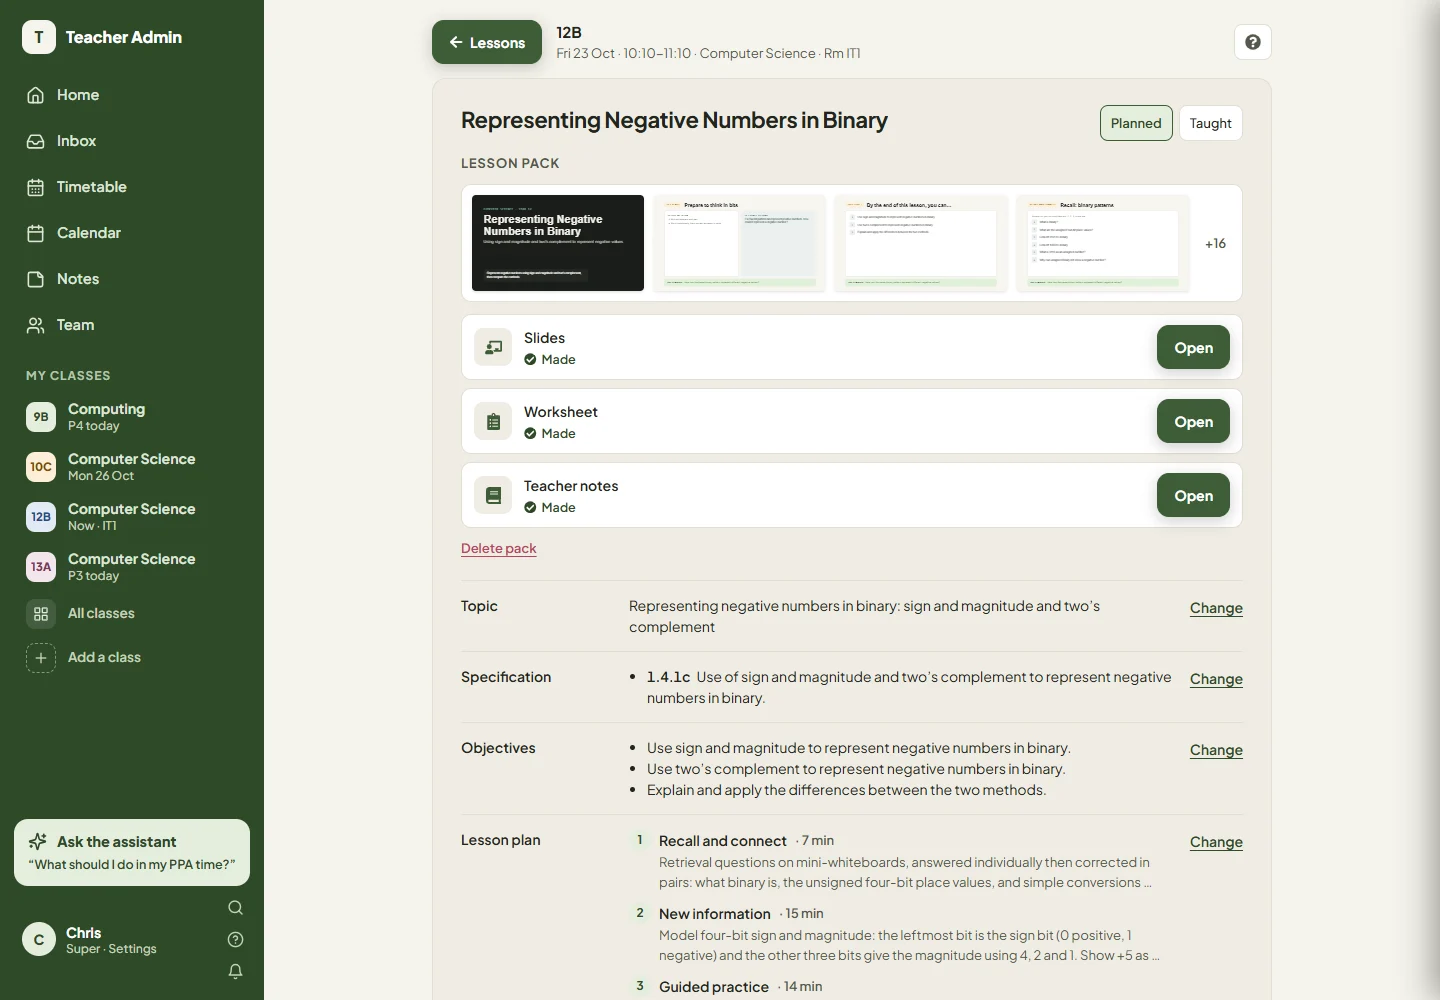The image size is (1440, 1000).
Task: Click the sidebar help circle icon
Action: [235, 939]
